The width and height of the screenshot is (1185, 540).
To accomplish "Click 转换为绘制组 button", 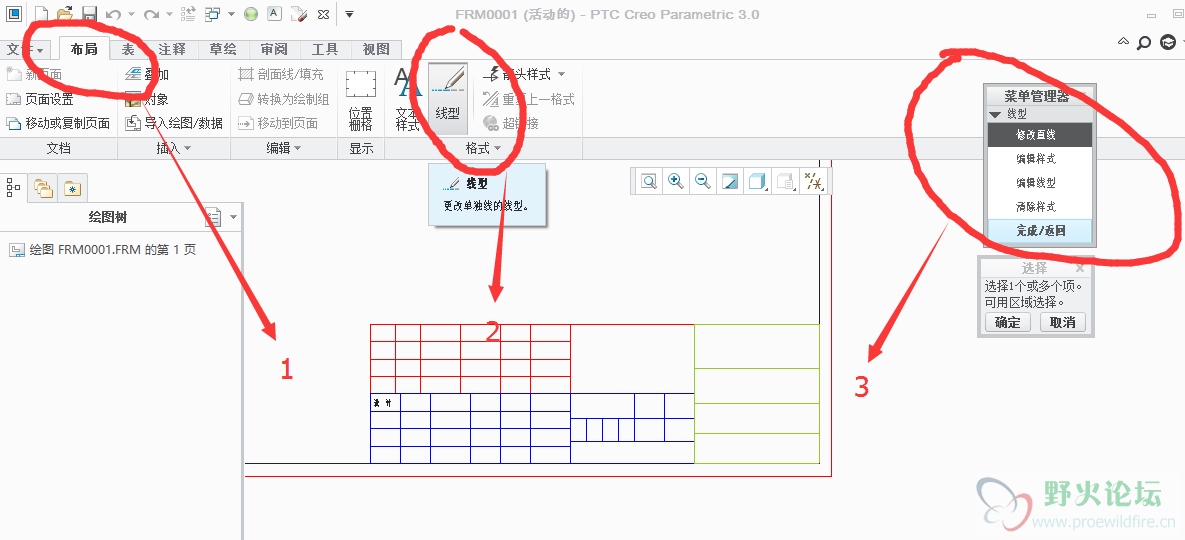I will tap(283, 99).
